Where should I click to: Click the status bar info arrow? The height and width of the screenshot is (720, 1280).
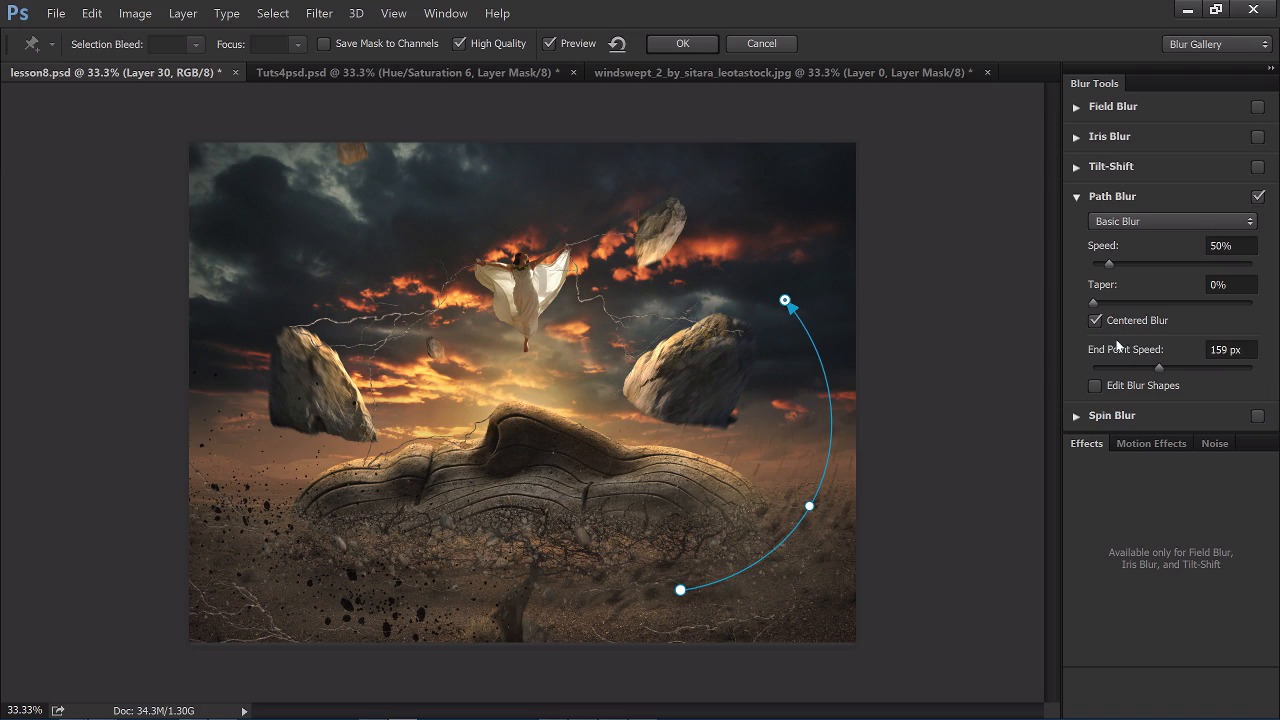coord(244,711)
